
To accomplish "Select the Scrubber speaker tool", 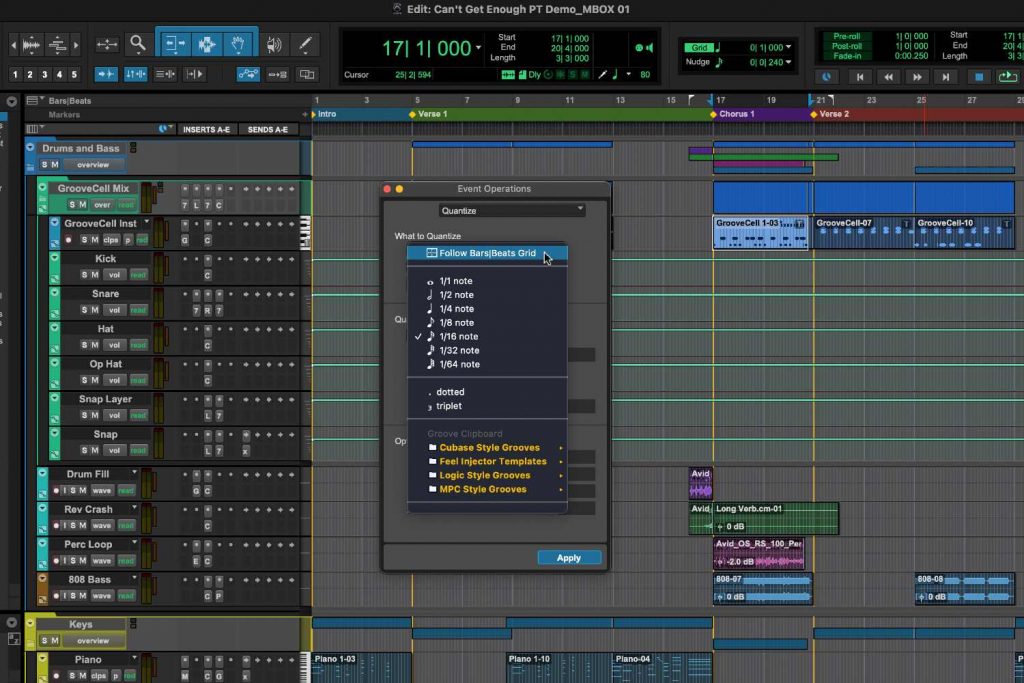I will point(274,44).
